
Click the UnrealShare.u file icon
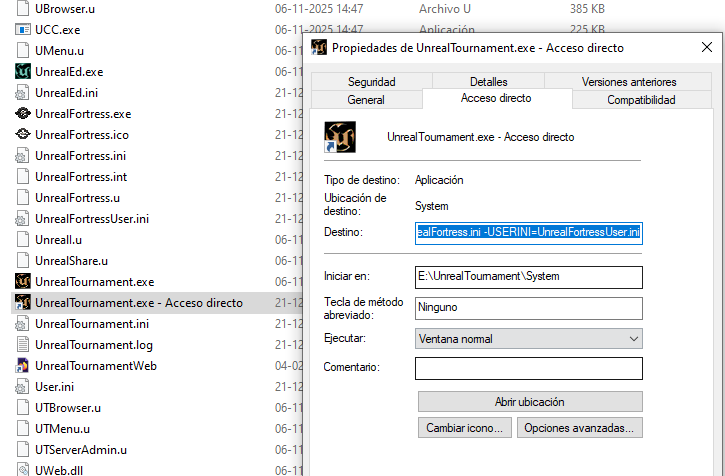coord(23,260)
